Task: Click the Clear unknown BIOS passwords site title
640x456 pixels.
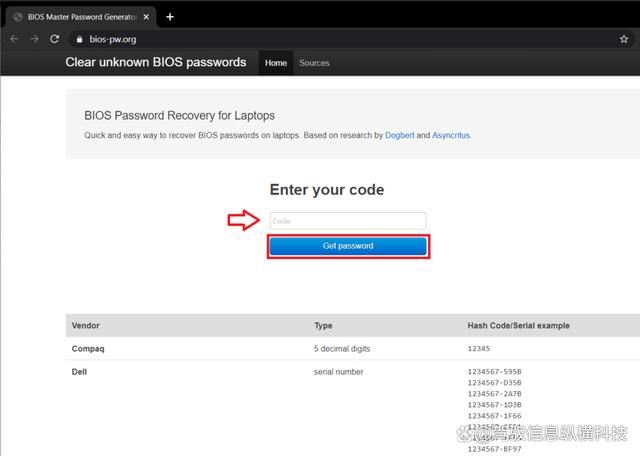Action: 155,62
